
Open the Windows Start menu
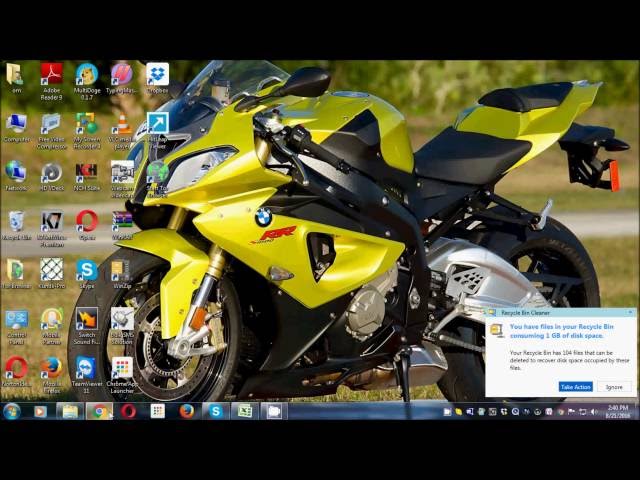12,411
